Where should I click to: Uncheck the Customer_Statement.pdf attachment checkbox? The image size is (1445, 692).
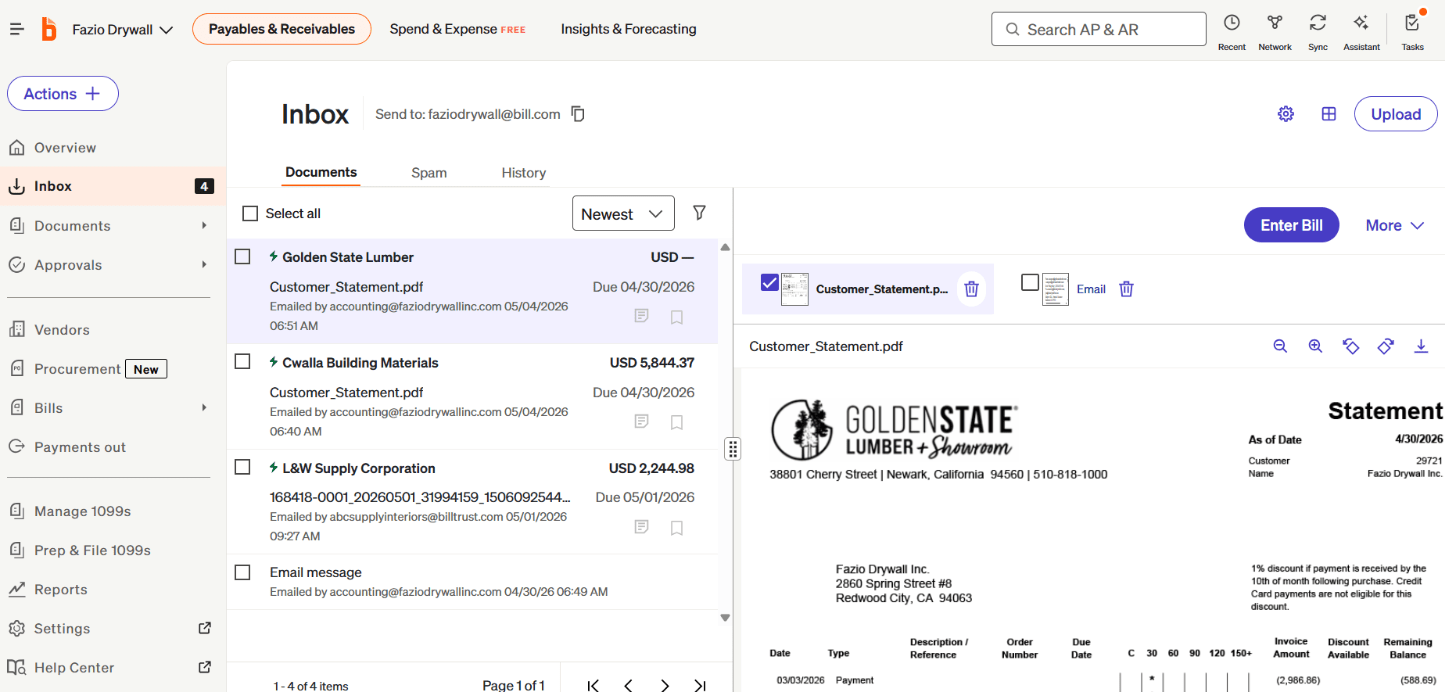pyautogui.click(x=769, y=282)
